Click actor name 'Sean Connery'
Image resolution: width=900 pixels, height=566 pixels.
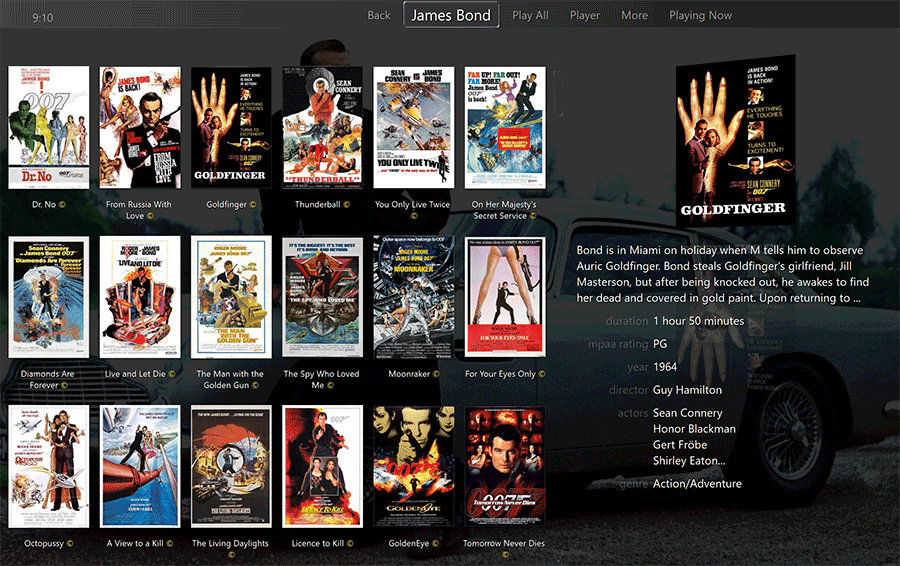[688, 413]
